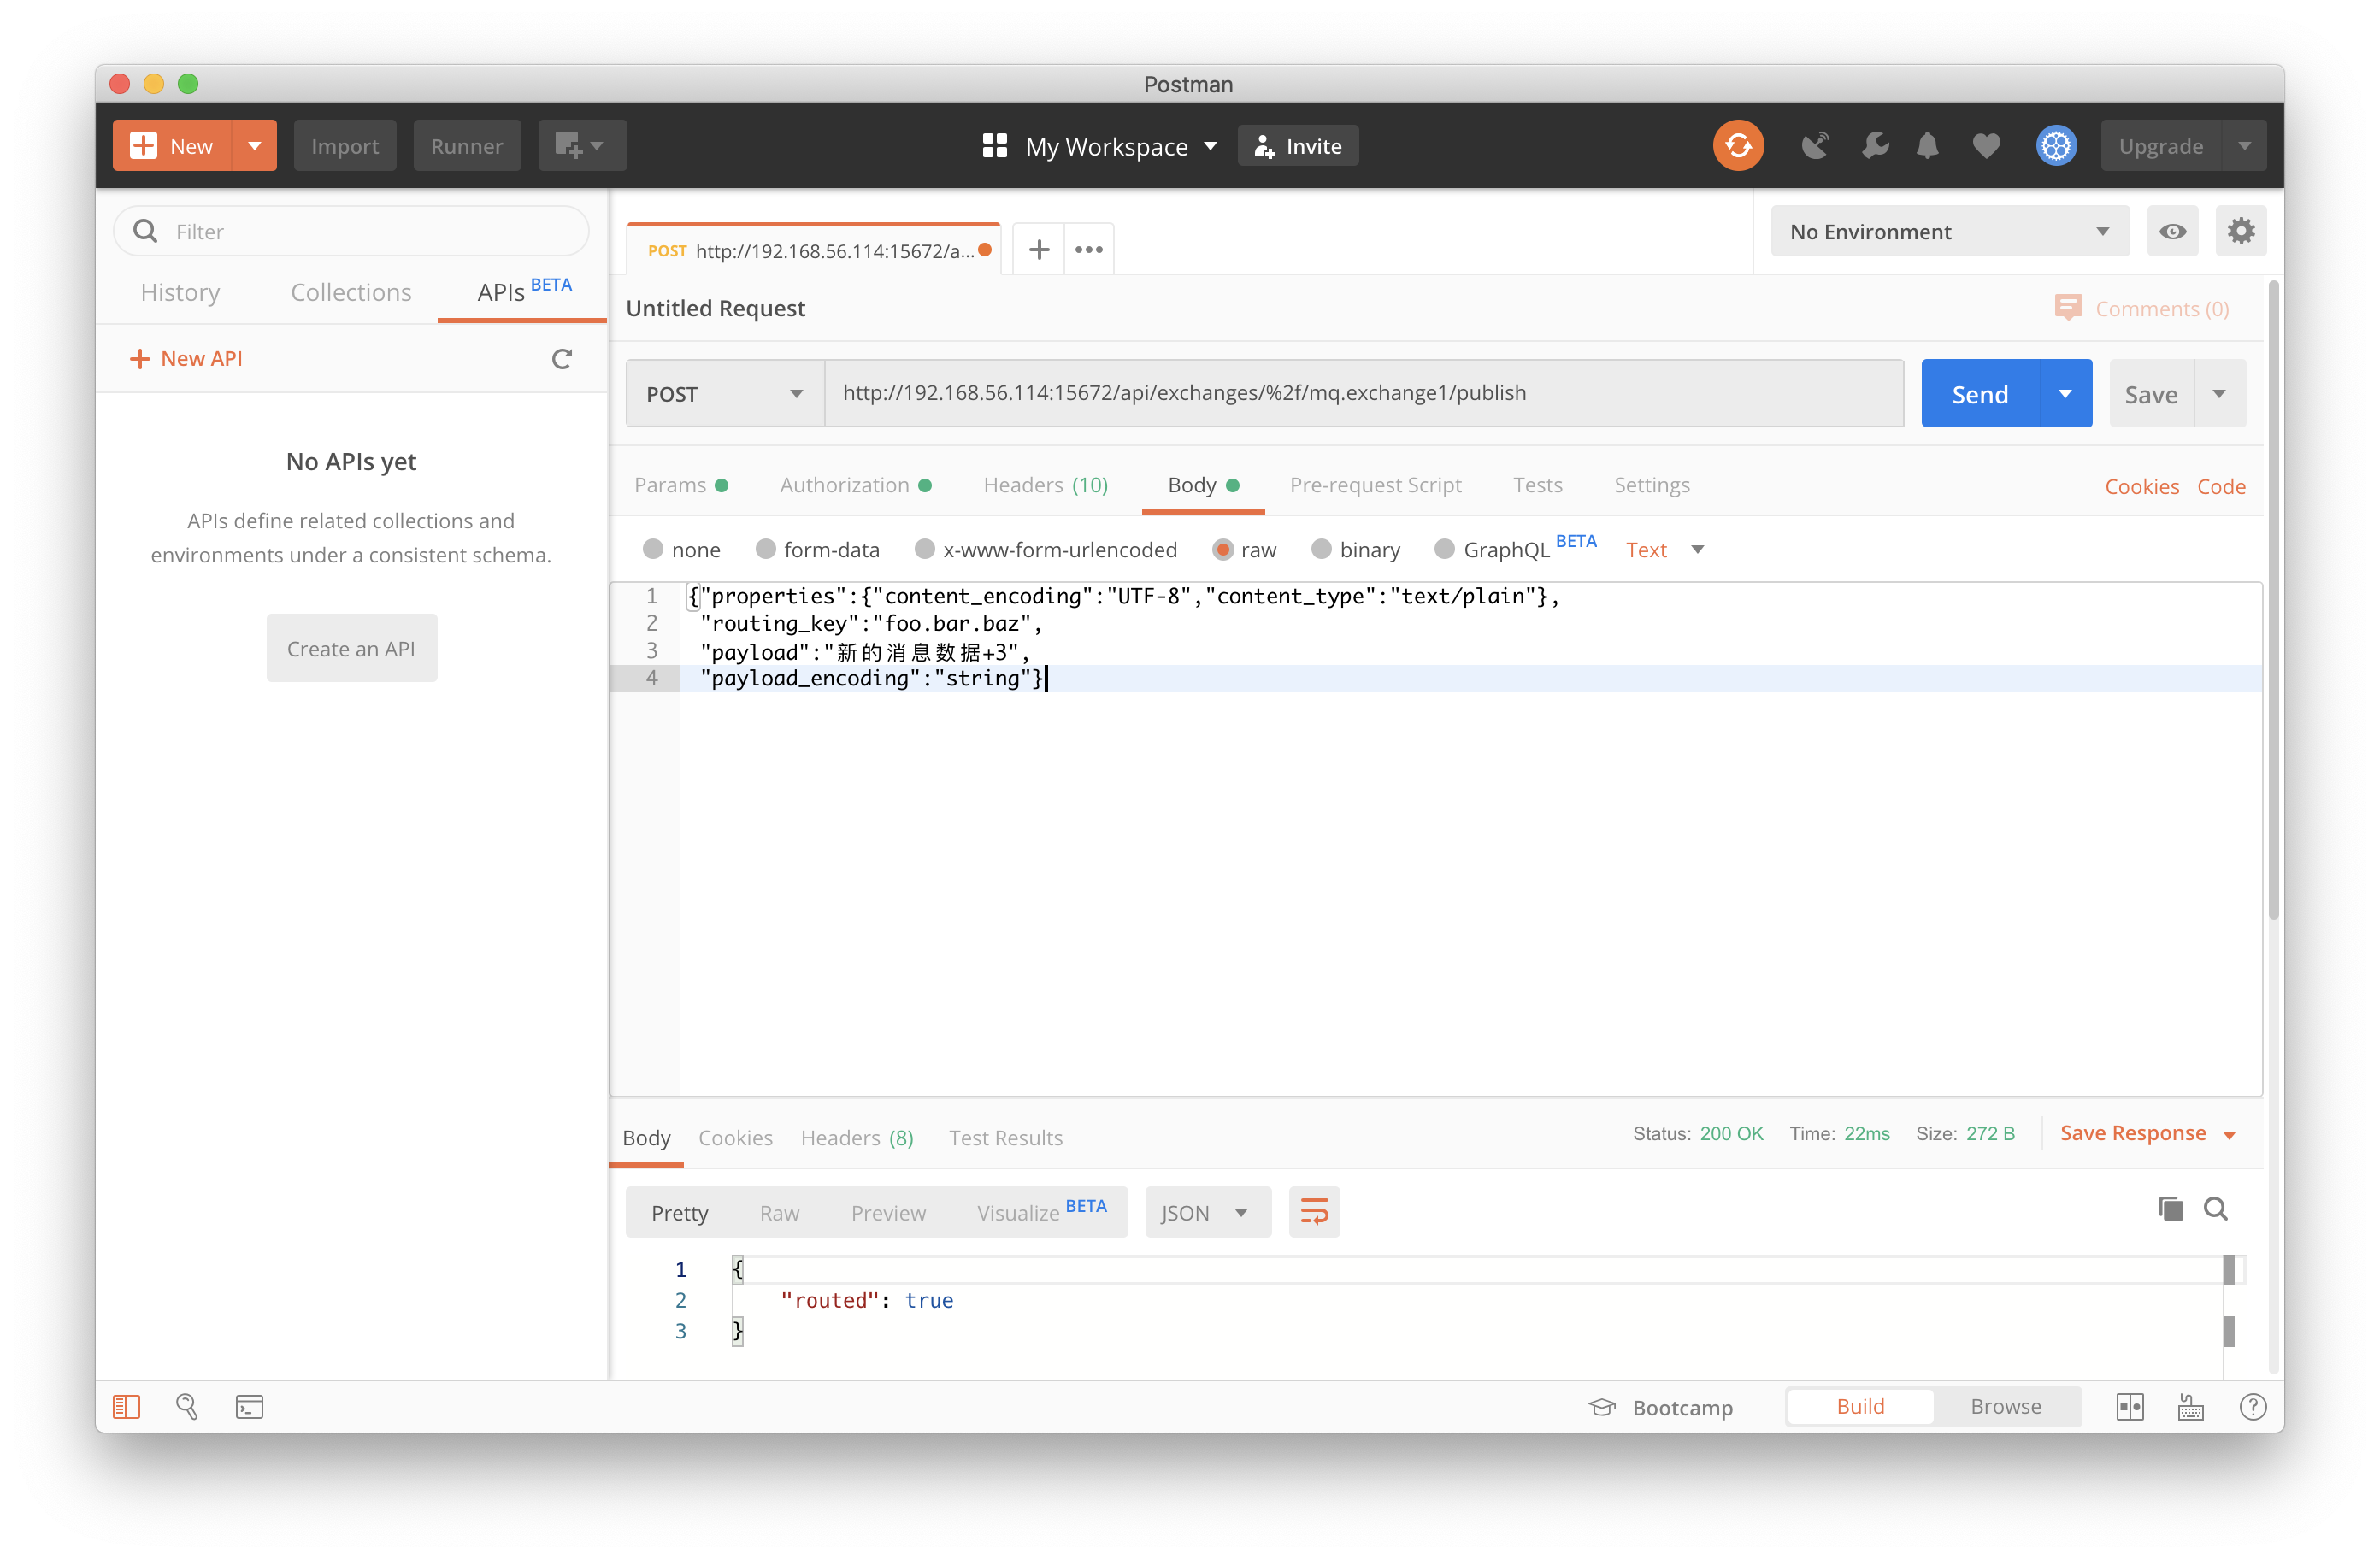Select the binary body option
The height and width of the screenshot is (1559, 2380).
pyautogui.click(x=1322, y=549)
